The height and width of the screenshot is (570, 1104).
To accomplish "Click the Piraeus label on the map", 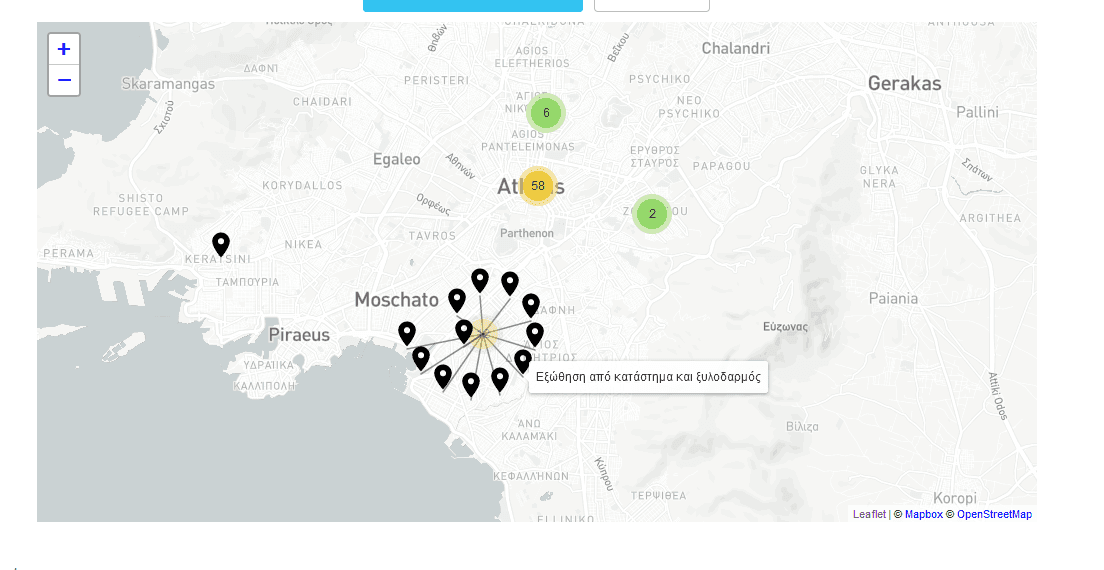I will [x=299, y=335].
